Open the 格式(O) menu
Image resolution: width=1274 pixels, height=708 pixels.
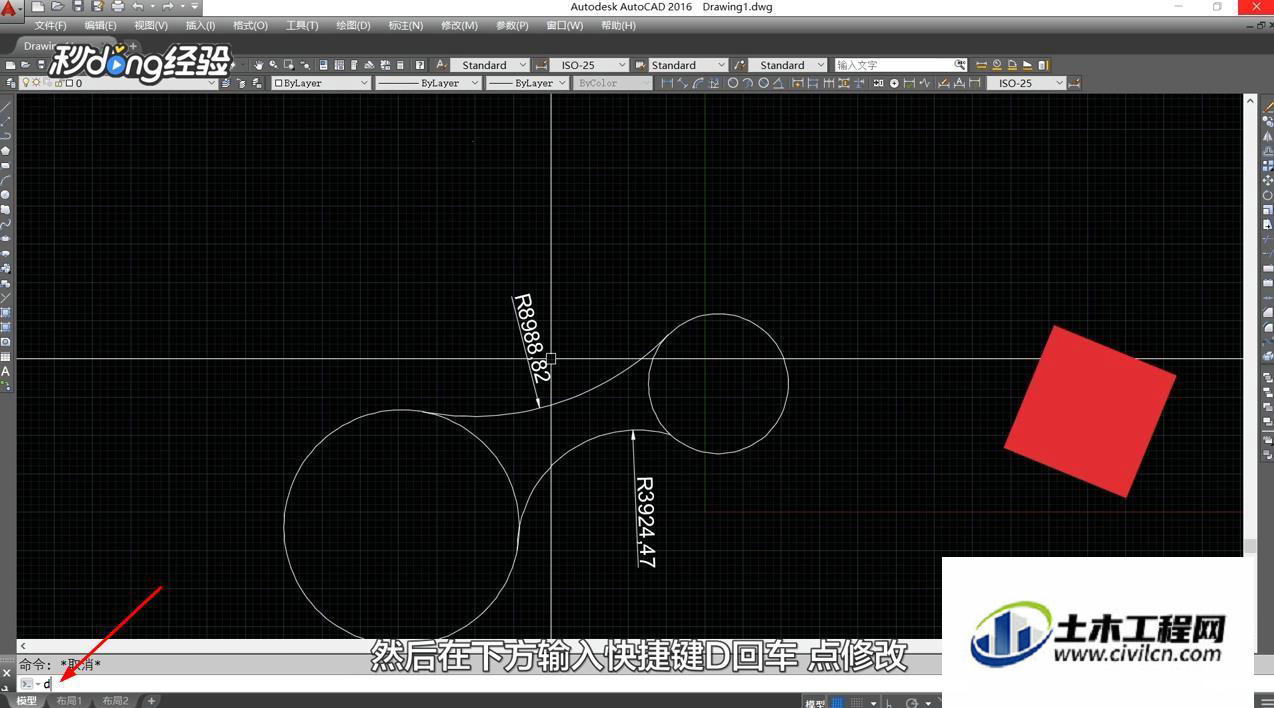(x=250, y=25)
